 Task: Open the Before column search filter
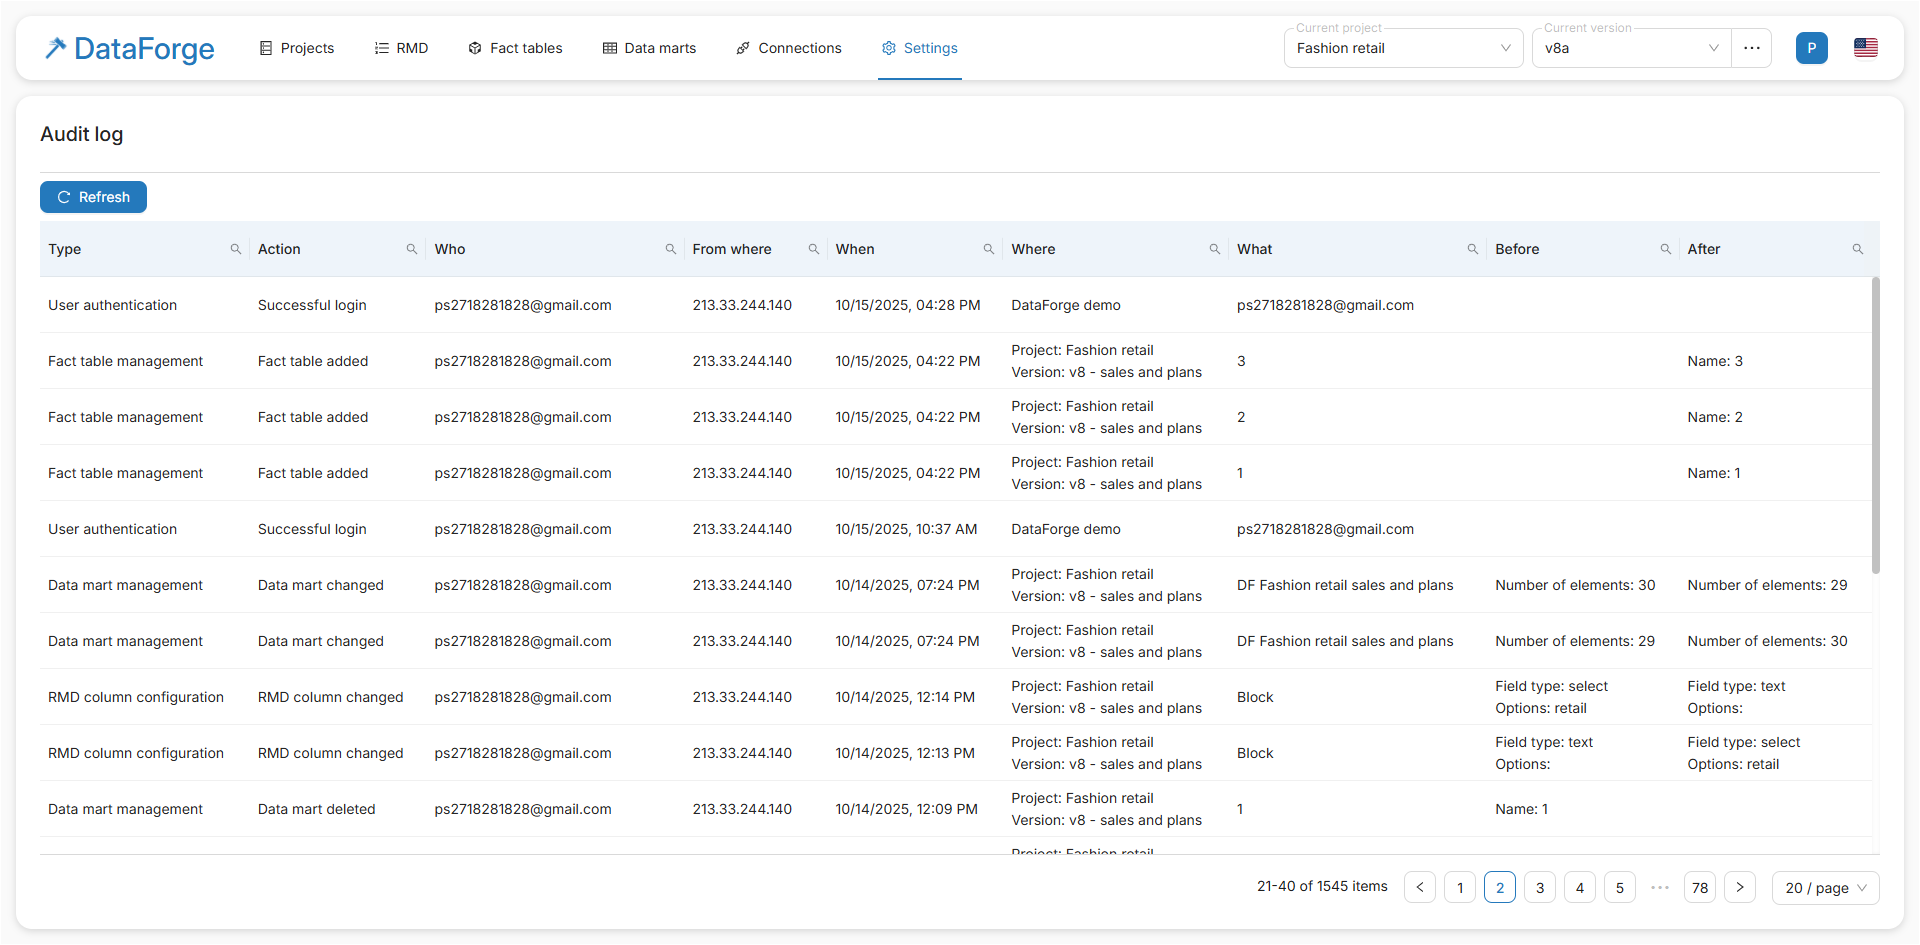[1666, 249]
